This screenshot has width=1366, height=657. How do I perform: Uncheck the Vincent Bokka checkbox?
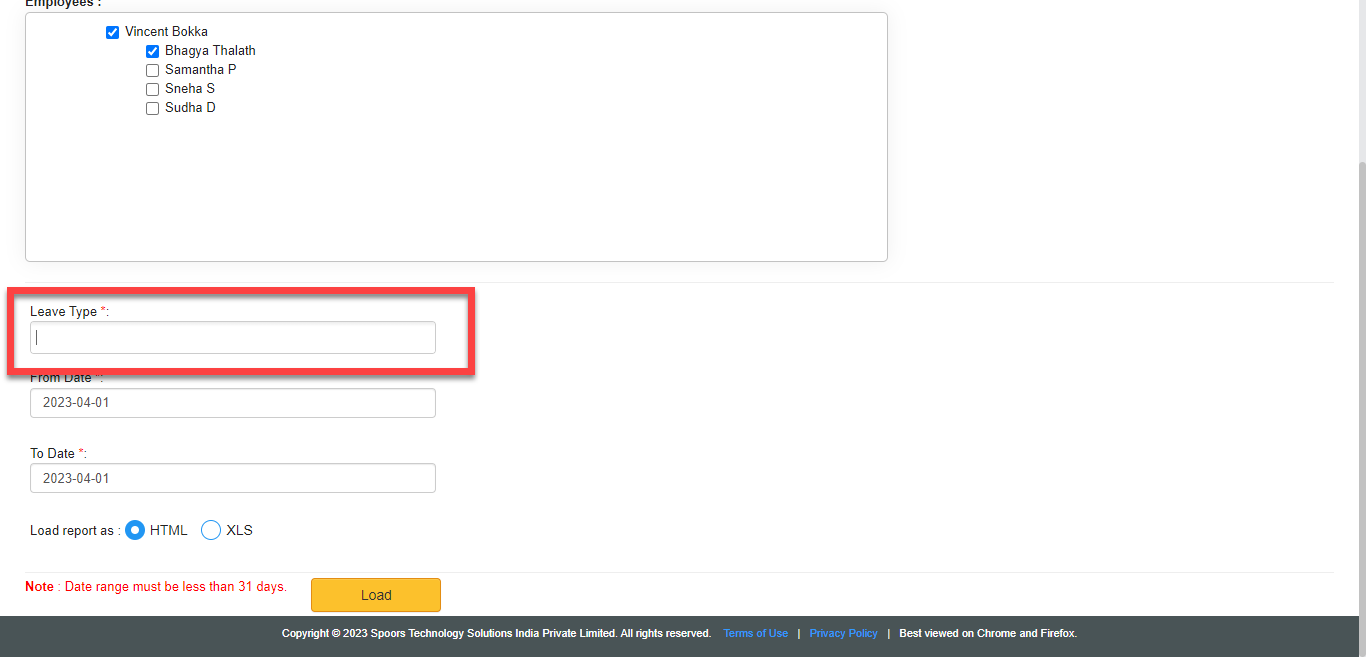click(x=112, y=32)
